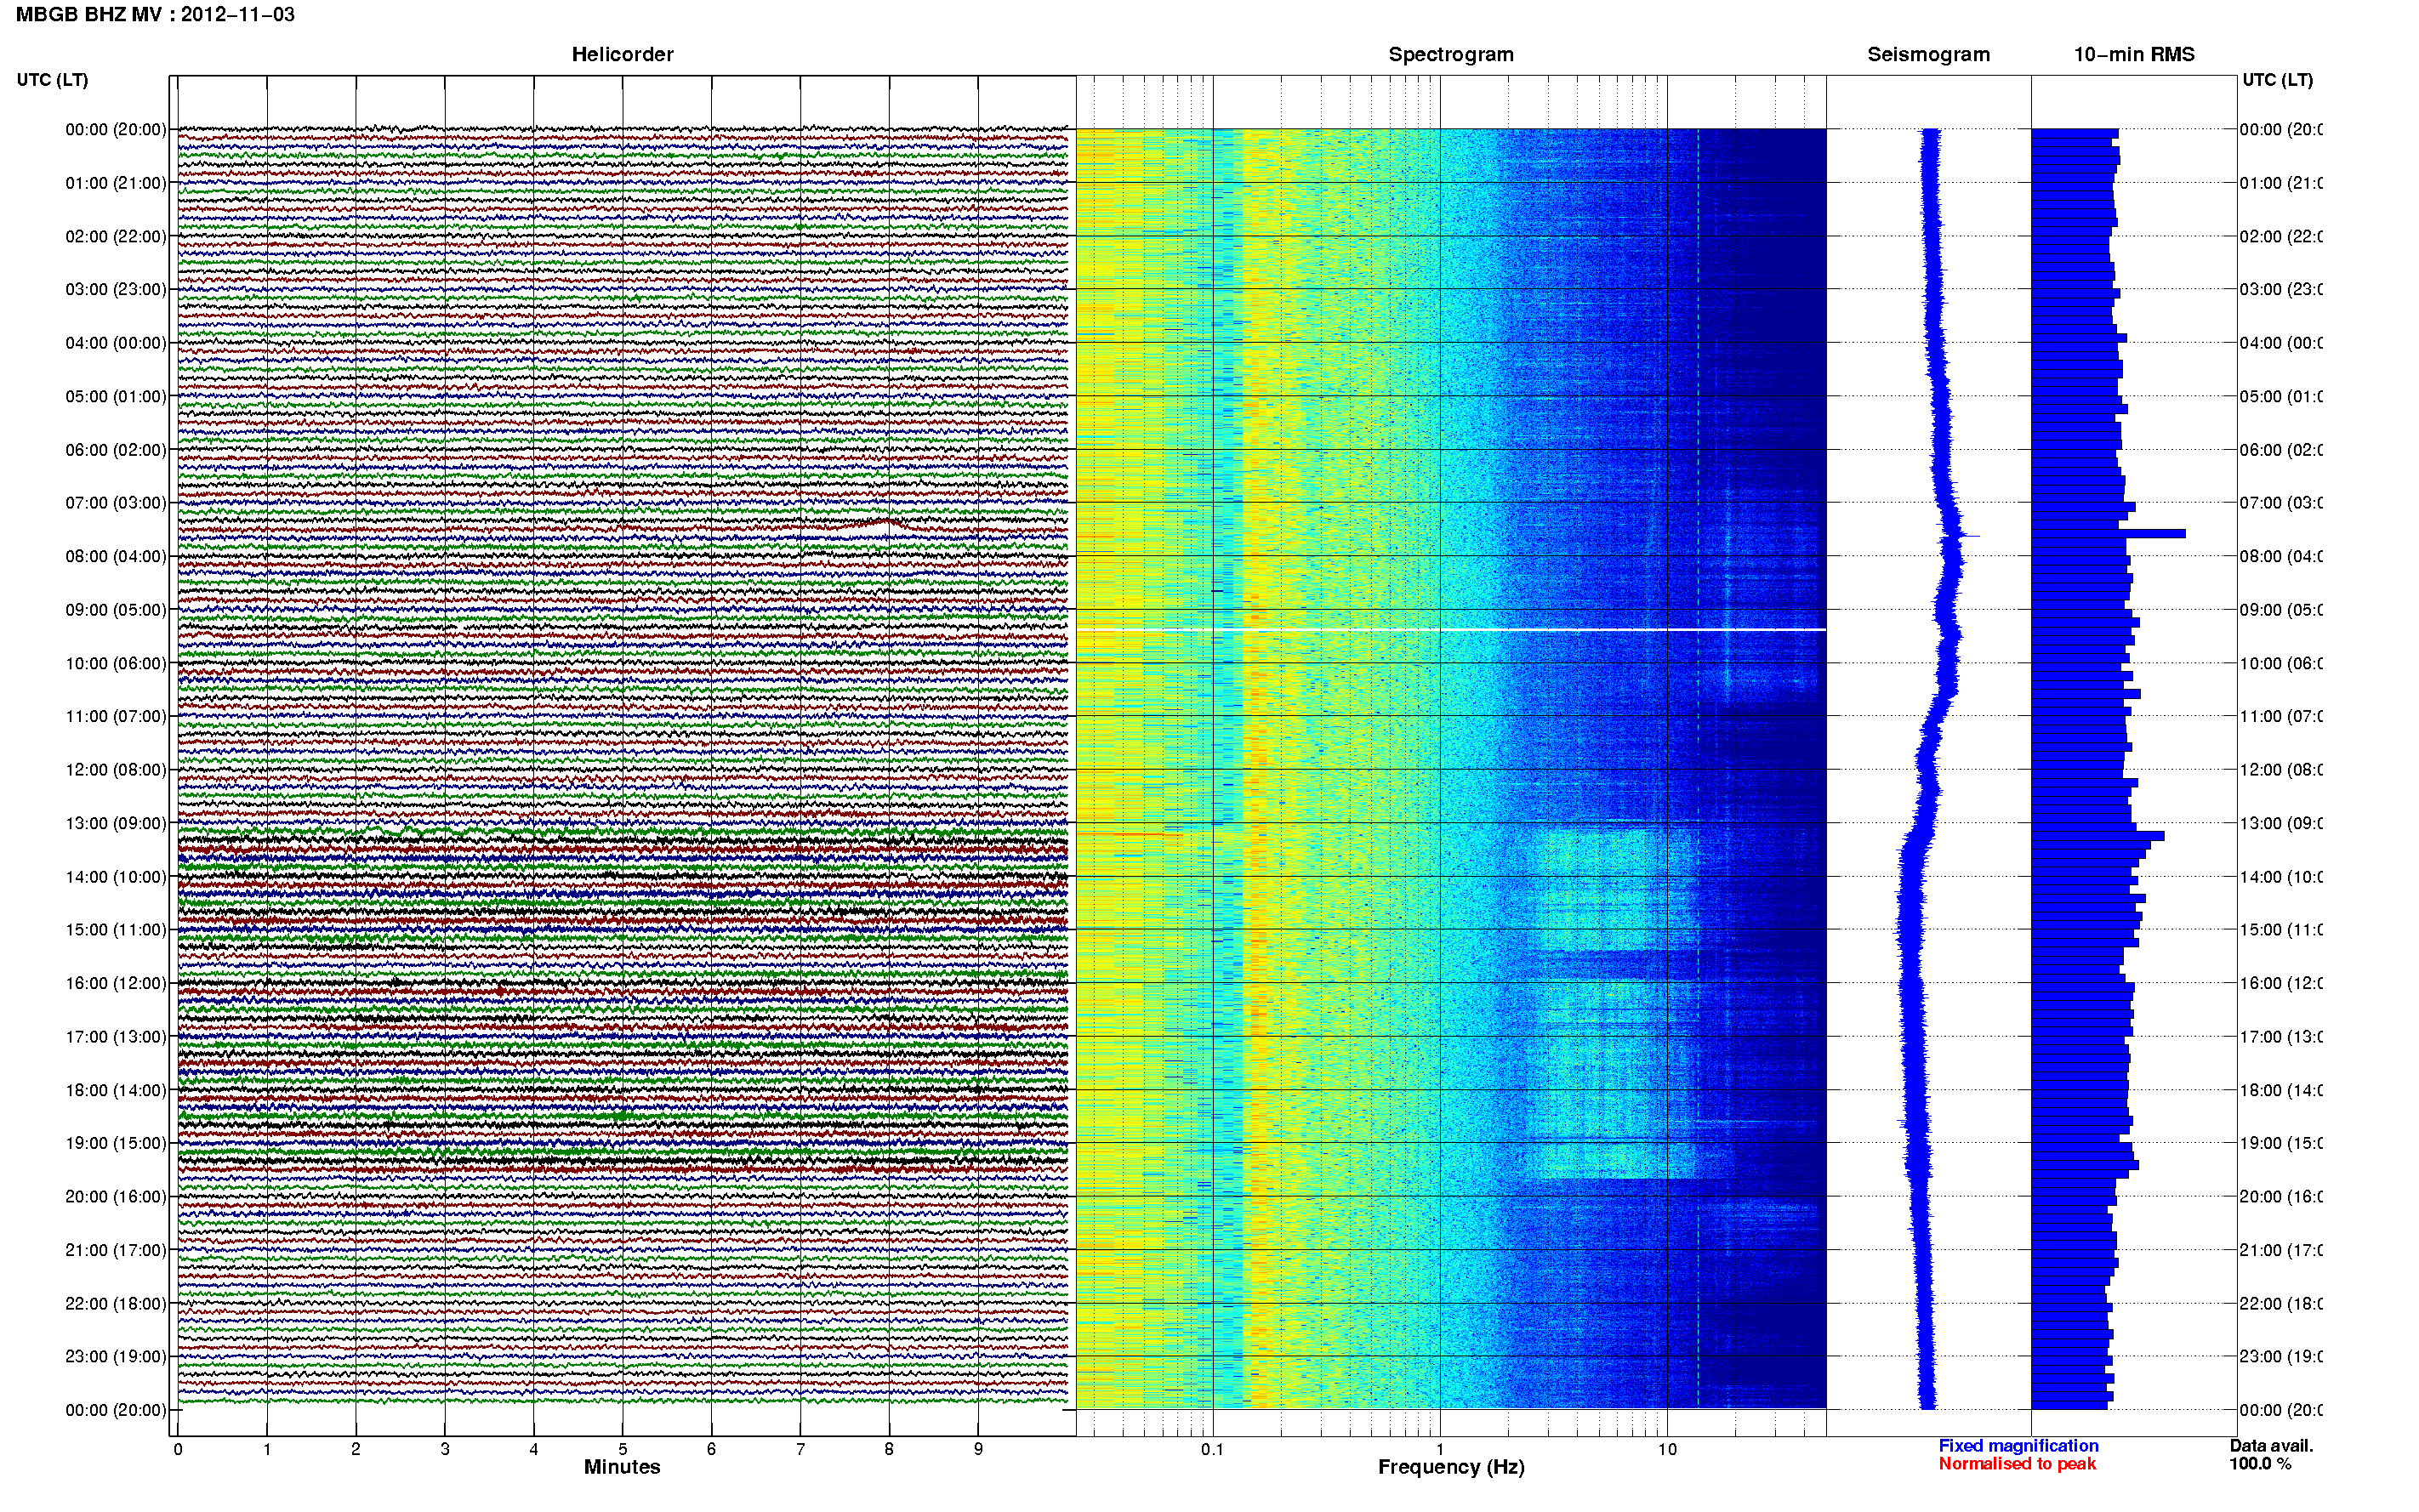Viewport: 2419px width, 1512px height.
Task: Click the 'Seismogram' panel heading
Action: coord(1928,55)
